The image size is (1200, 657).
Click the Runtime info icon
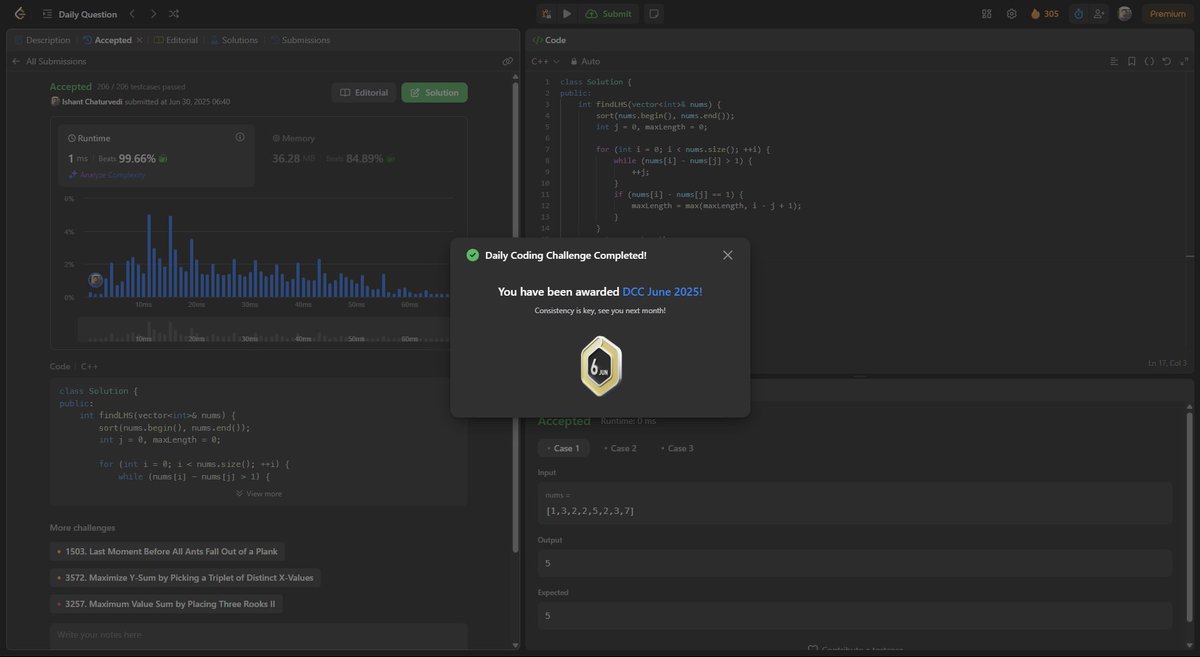tap(240, 137)
